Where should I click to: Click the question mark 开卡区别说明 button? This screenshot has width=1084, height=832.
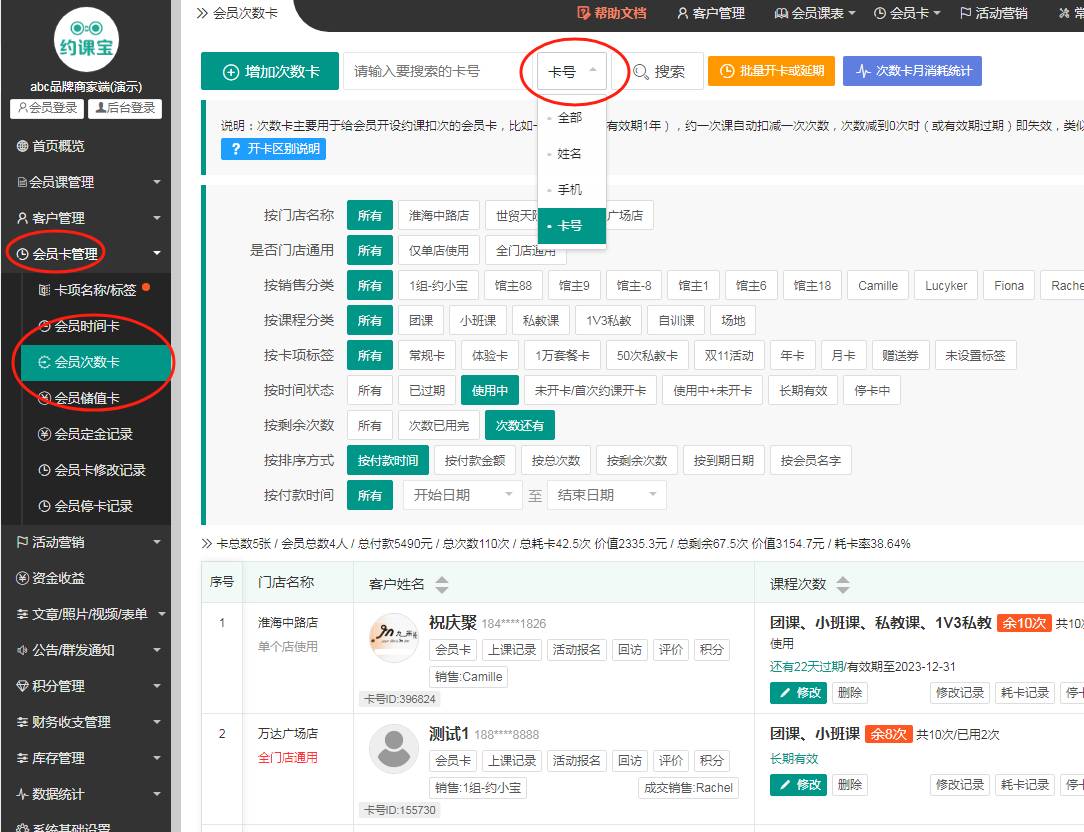tap(273, 149)
